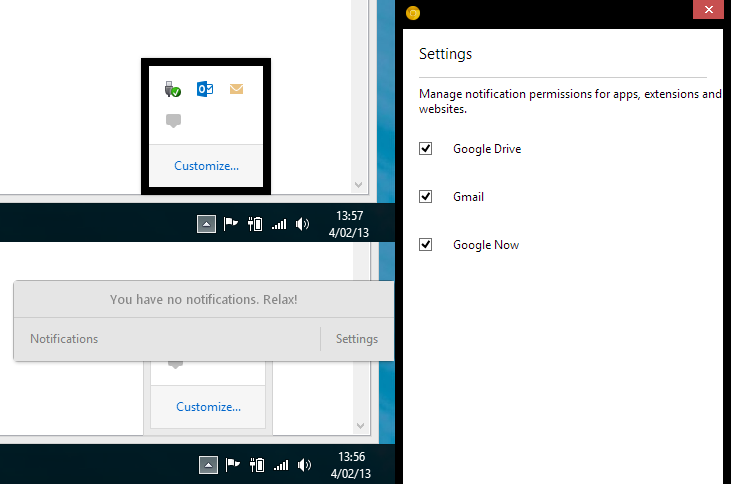Screen dimensions: 731x484
Task: Click the Google Drive label
Action: point(487,149)
